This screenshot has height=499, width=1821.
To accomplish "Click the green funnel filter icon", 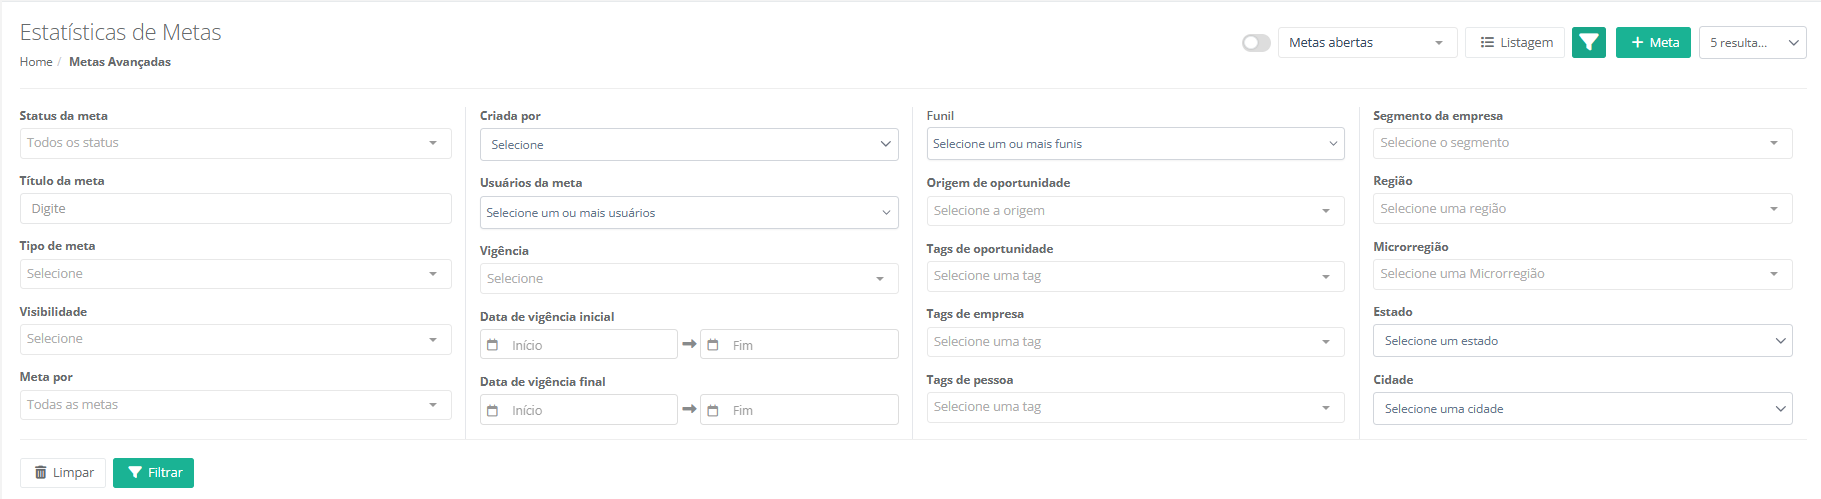I will coord(1588,43).
